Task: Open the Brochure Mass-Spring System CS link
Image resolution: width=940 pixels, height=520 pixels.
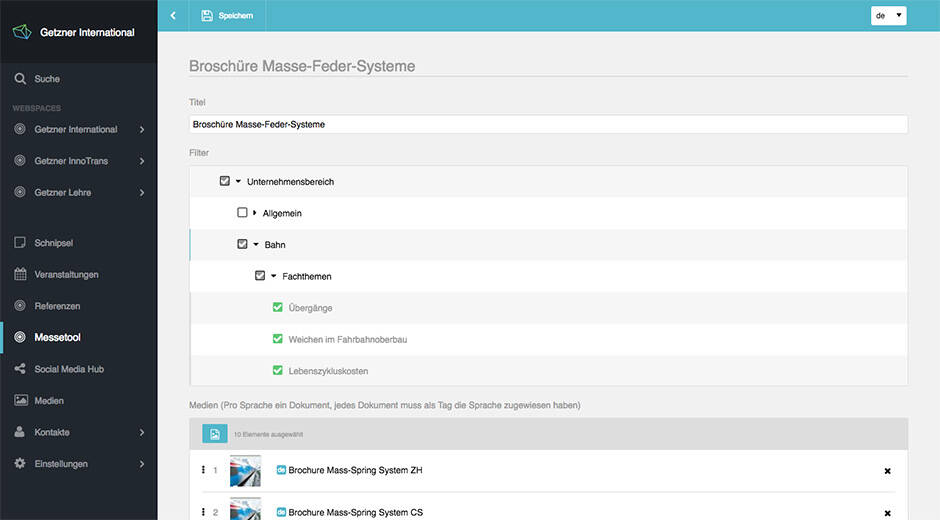Action: tap(355, 512)
